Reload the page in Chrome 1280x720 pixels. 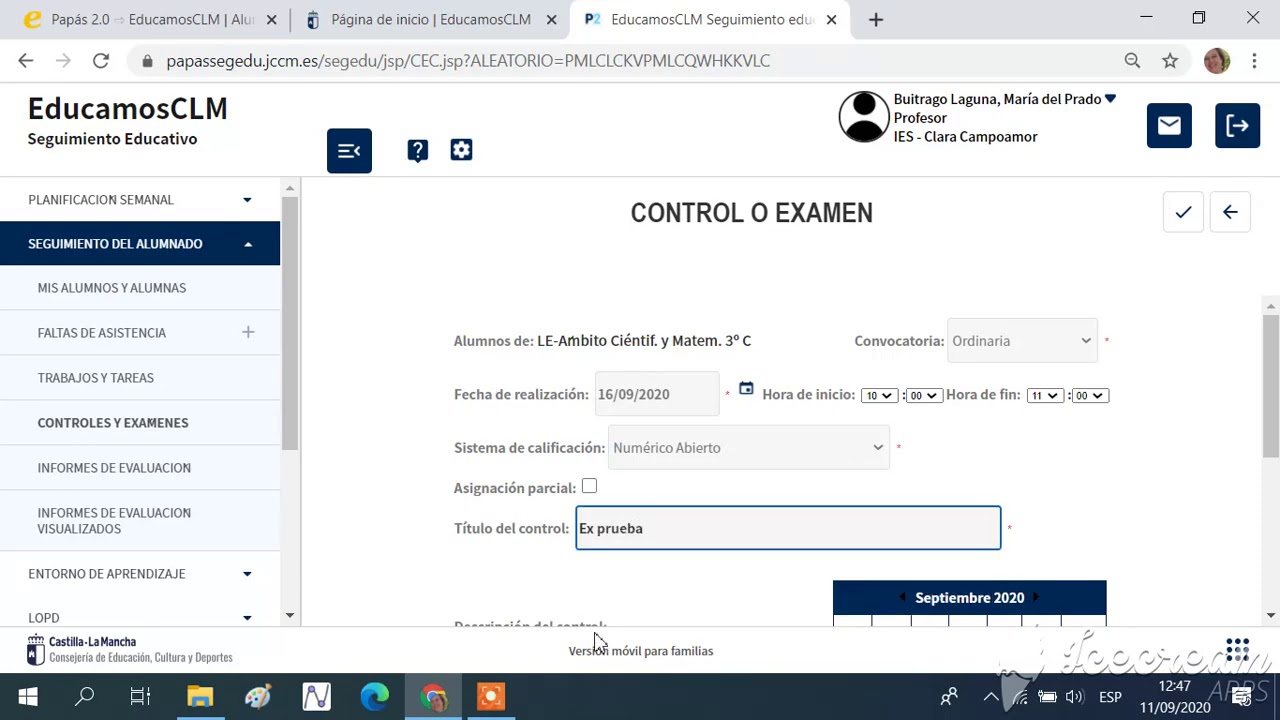(101, 61)
